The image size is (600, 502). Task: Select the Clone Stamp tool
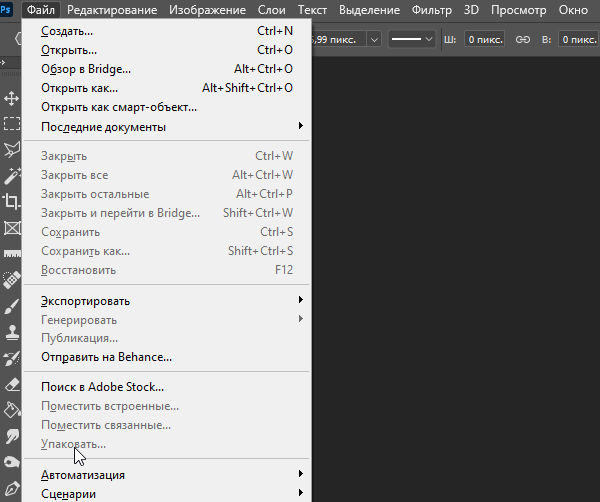(x=11, y=332)
